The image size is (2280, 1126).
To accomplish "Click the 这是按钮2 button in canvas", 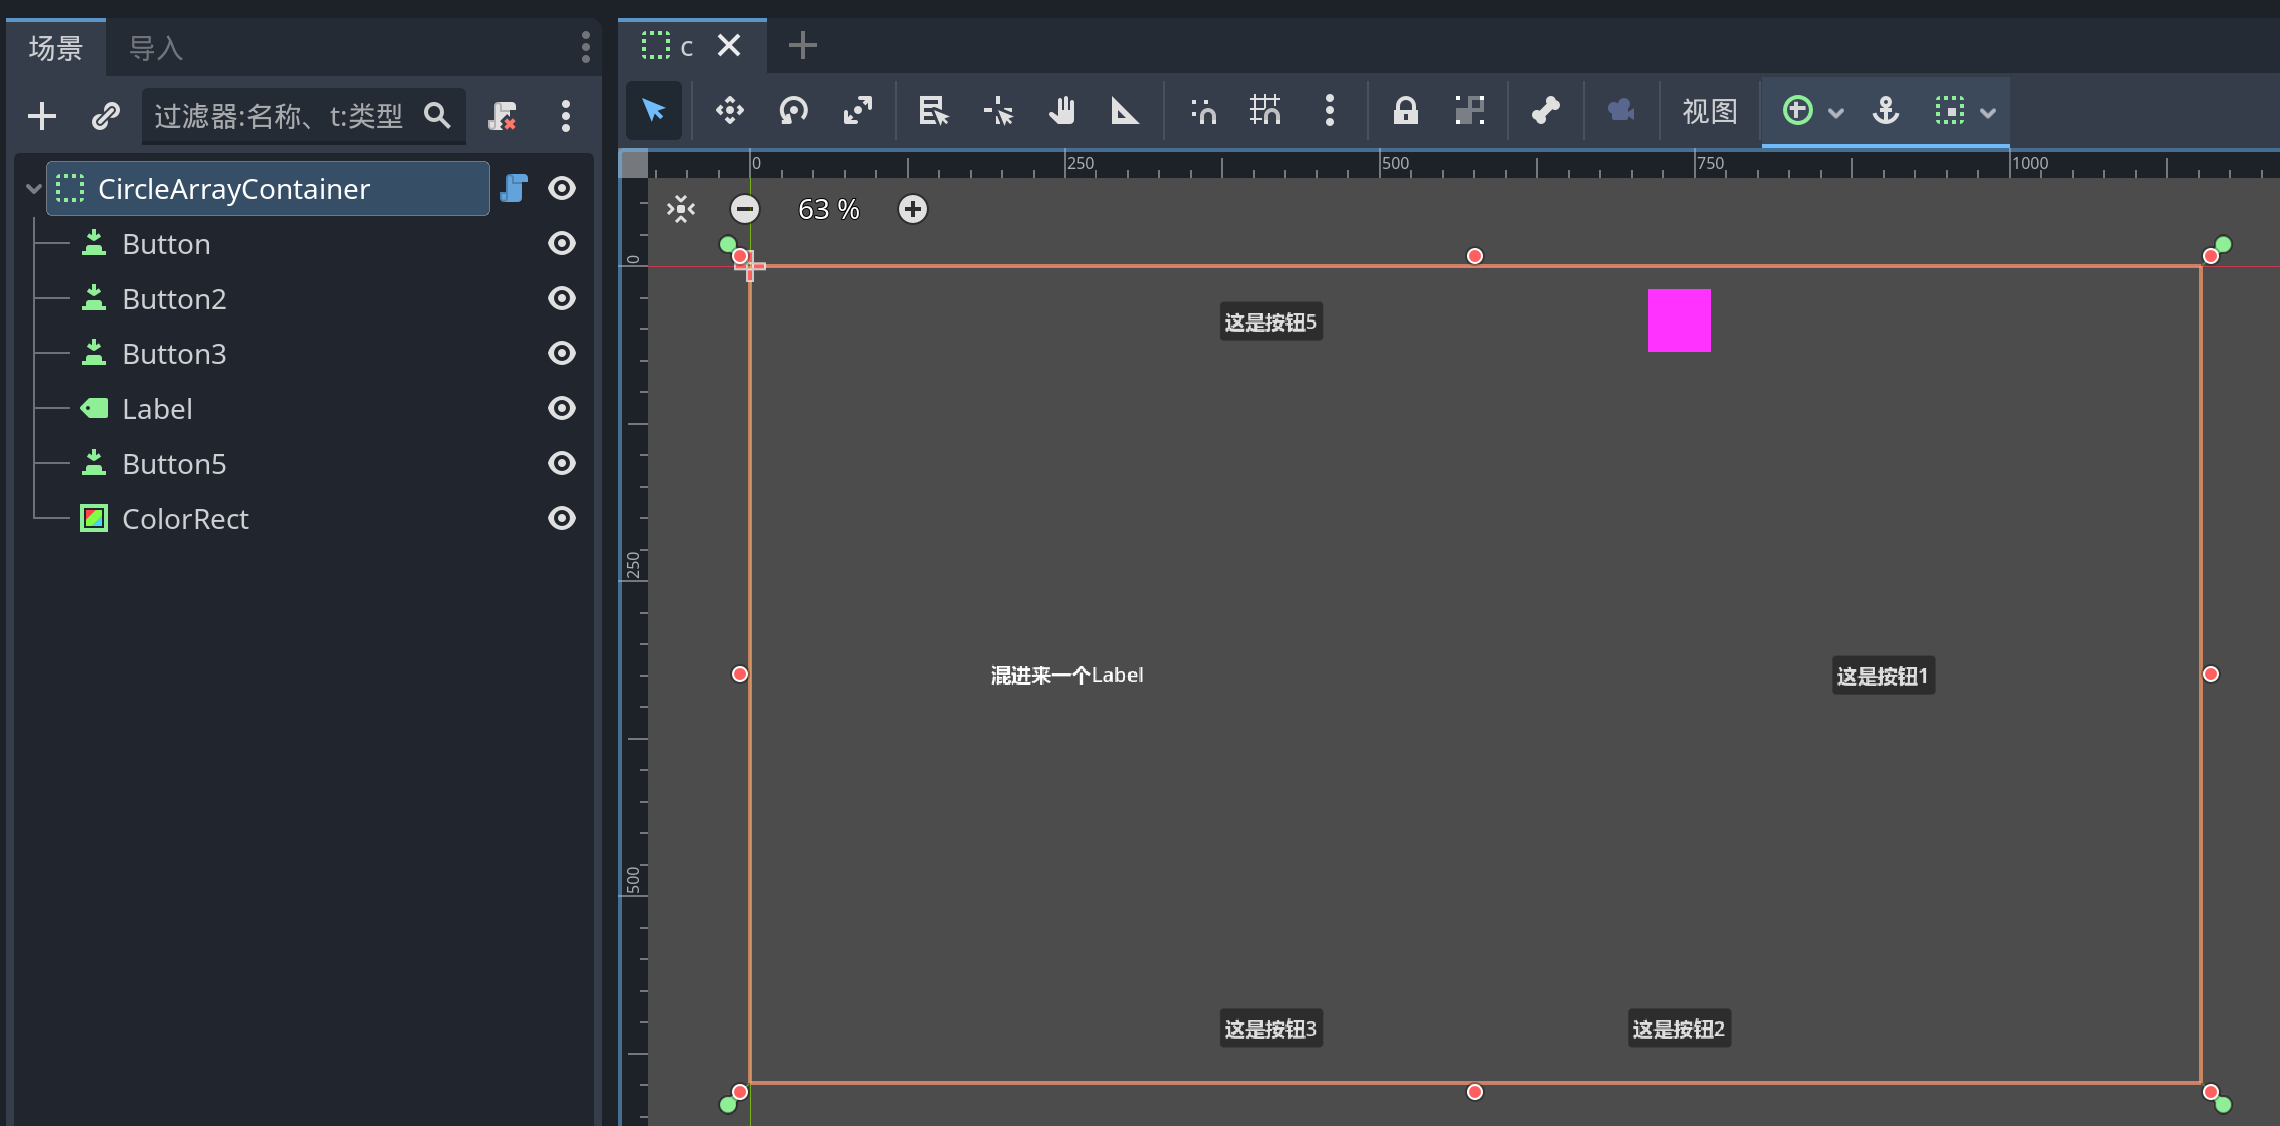I will coord(1679,1029).
